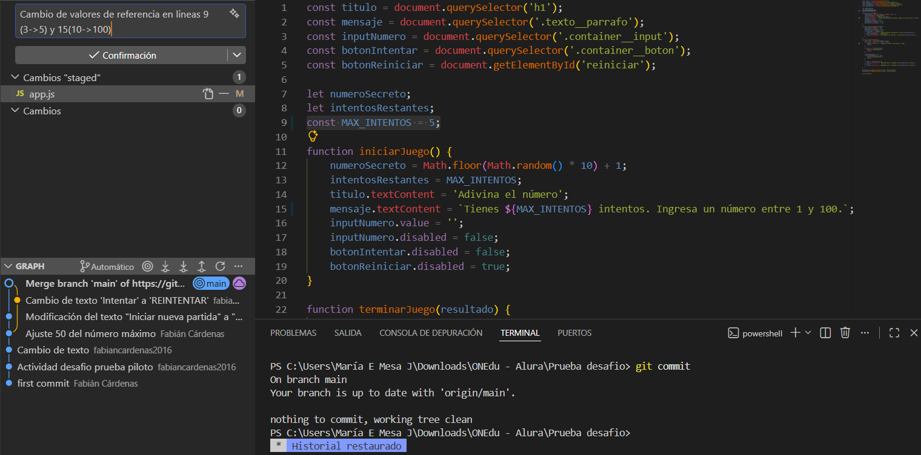The height and width of the screenshot is (455, 921).
Task: Open the new terminal profile dropdown arrow
Action: (808, 333)
